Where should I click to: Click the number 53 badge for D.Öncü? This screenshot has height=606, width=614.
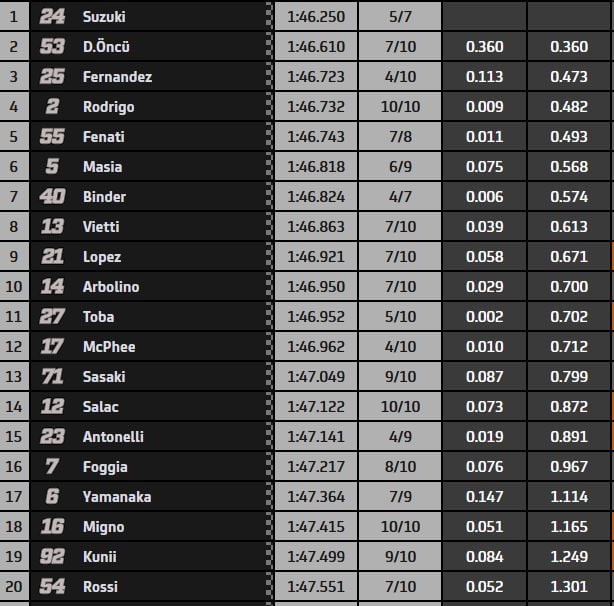tap(52, 47)
